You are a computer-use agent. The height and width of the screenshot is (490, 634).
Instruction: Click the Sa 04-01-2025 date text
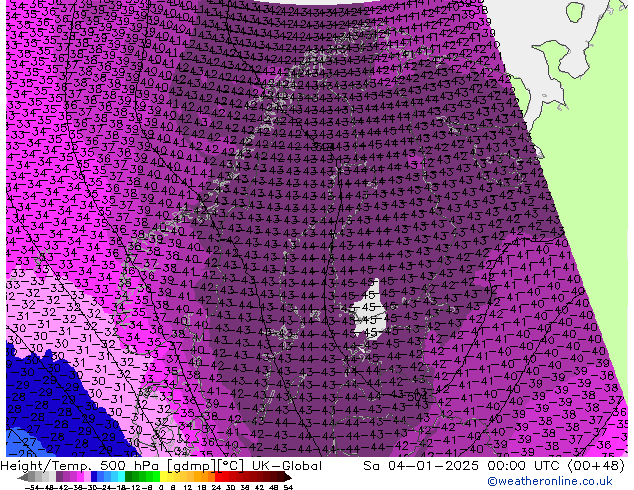click(423, 466)
